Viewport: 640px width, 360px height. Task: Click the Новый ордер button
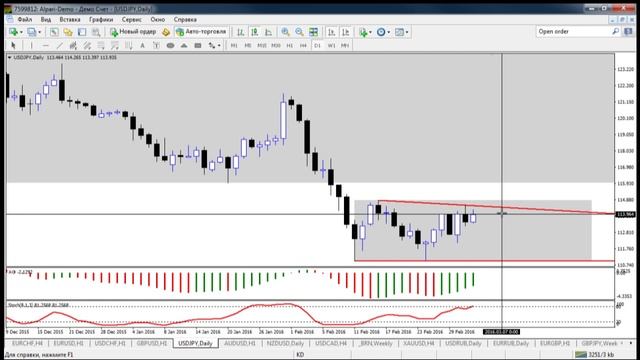(133, 32)
